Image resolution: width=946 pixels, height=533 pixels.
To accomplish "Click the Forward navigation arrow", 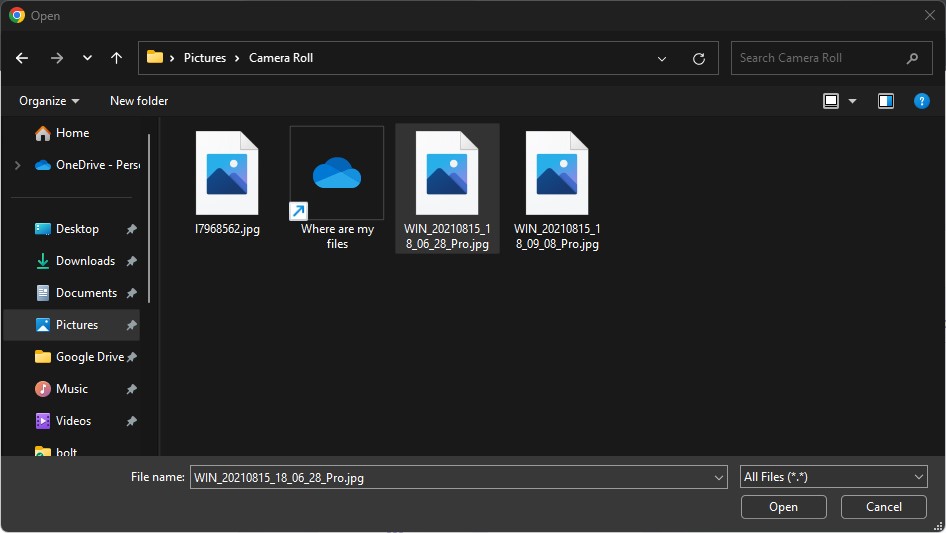I will click(56, 58).
